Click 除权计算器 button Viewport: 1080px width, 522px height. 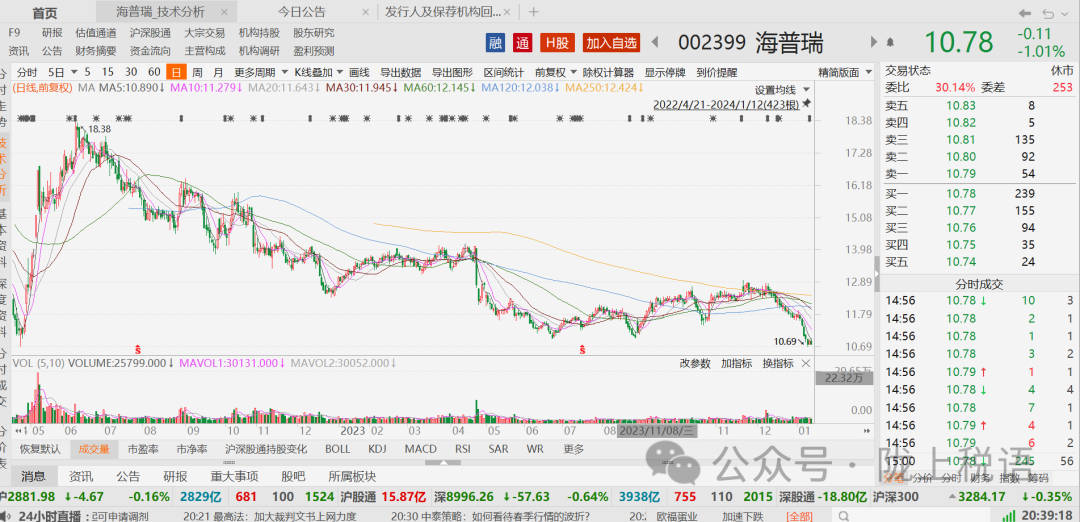click(x=609, y=72)
